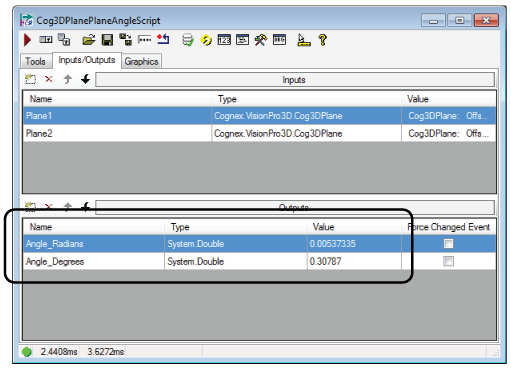The width and height of the screenshot is (511, 368).
Task: Click the Plane2 type cell Cognex.VisionPro3D.Cog3DPlane
Action: [306, 133]
